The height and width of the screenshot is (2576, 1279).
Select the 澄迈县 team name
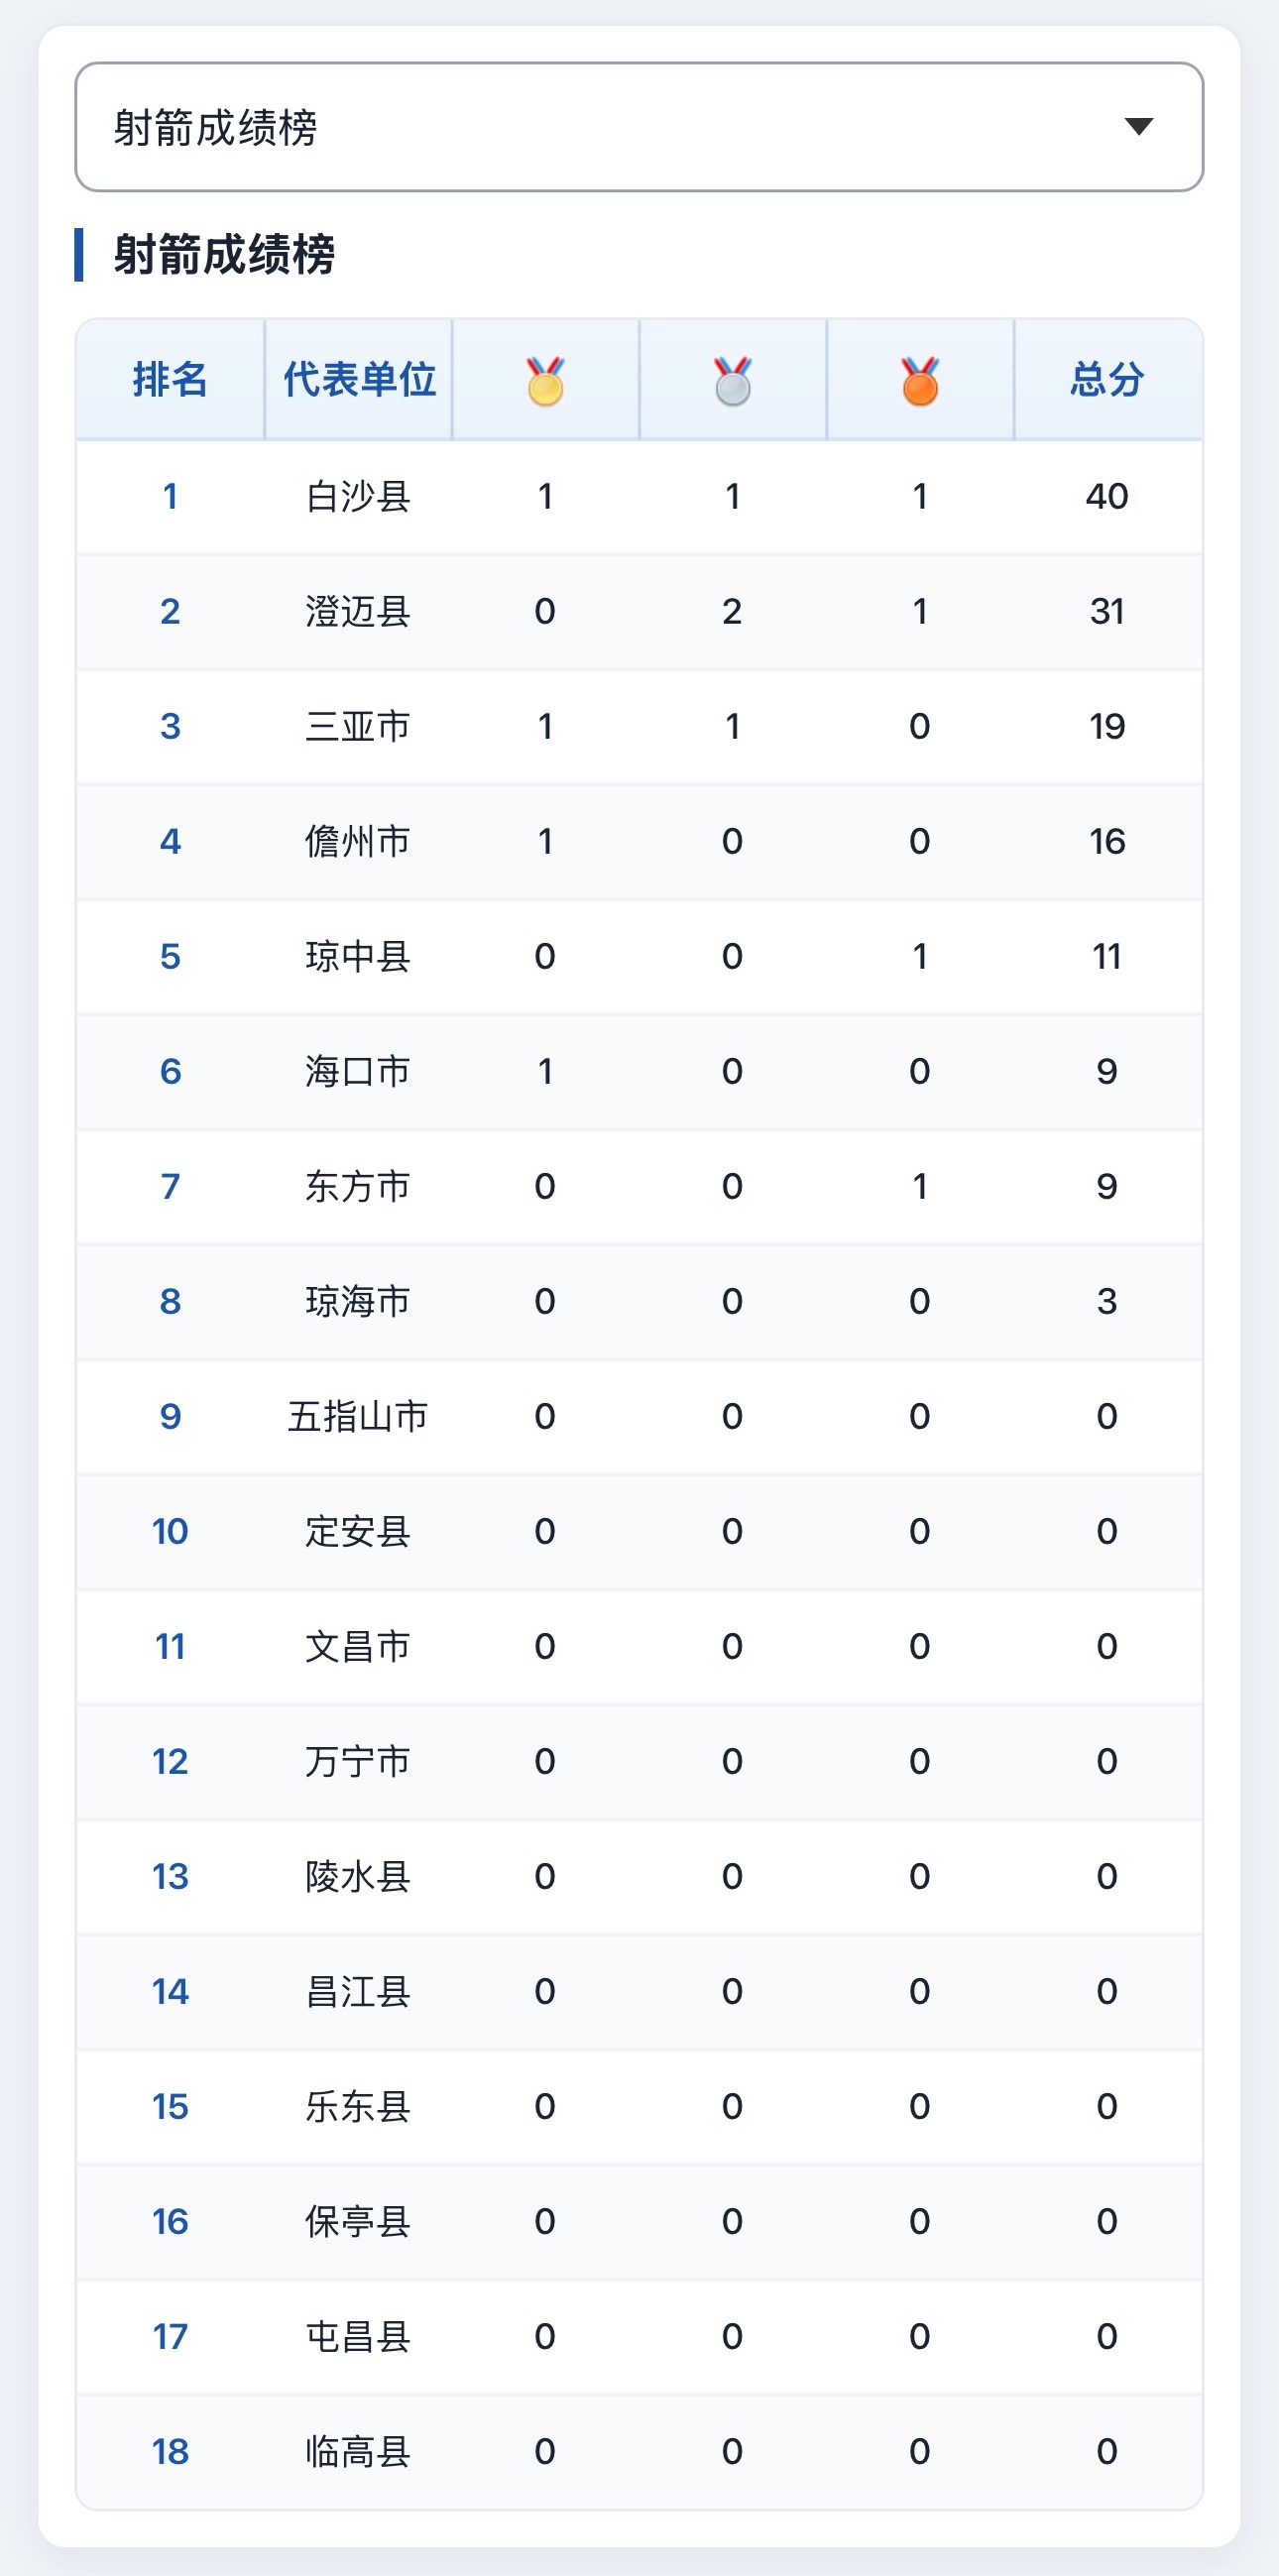click(x=358, y=611)
